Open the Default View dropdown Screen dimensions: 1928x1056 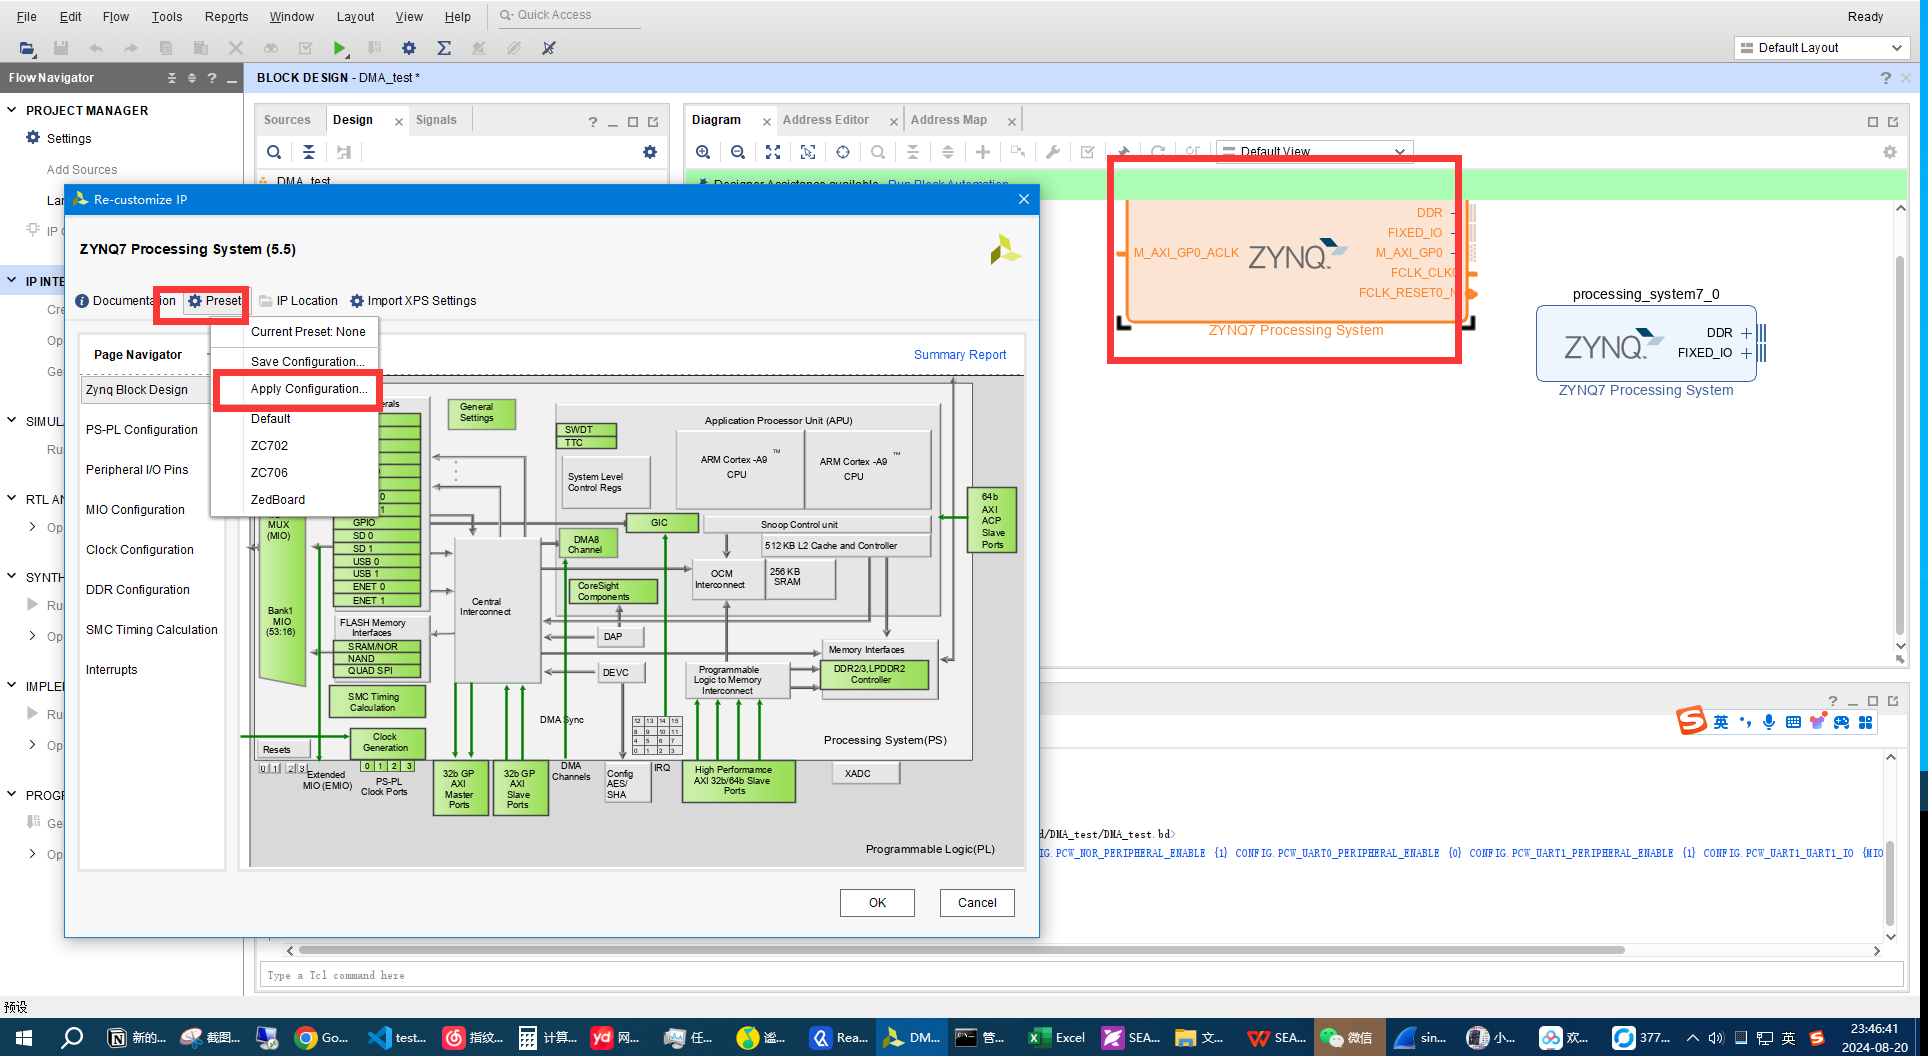[1315, 152]
